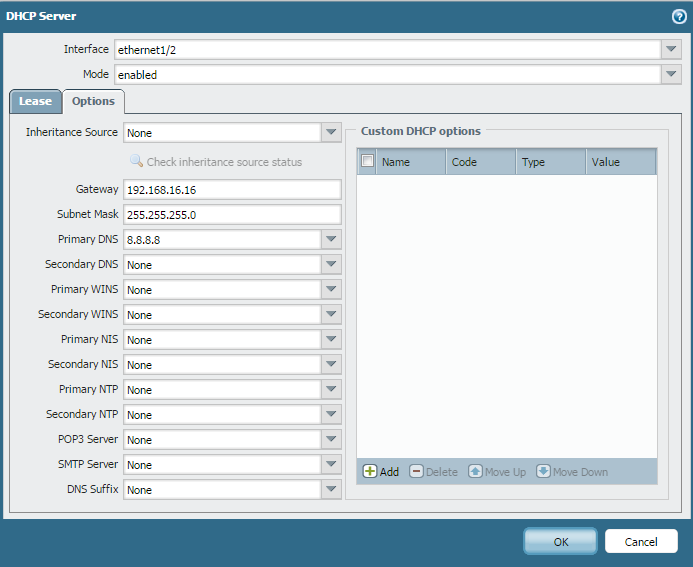Open the help icon in the title bar
Screen dimensions: 693x567
pyautogui.click(x=678, y=16)
